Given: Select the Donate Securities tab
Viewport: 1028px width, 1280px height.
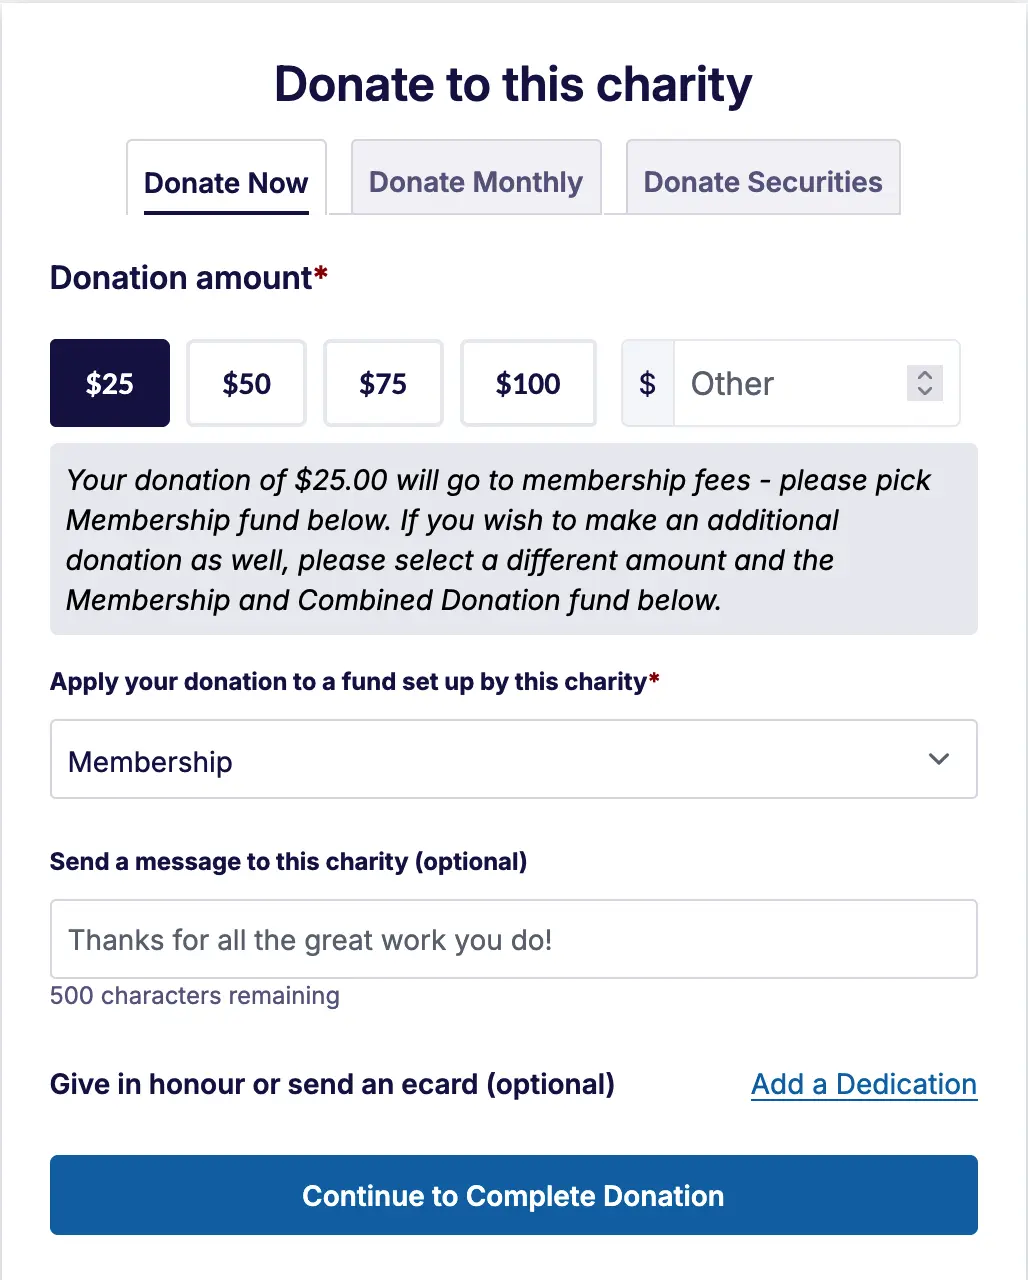Looking at the screenshot, I should (763, 182).
